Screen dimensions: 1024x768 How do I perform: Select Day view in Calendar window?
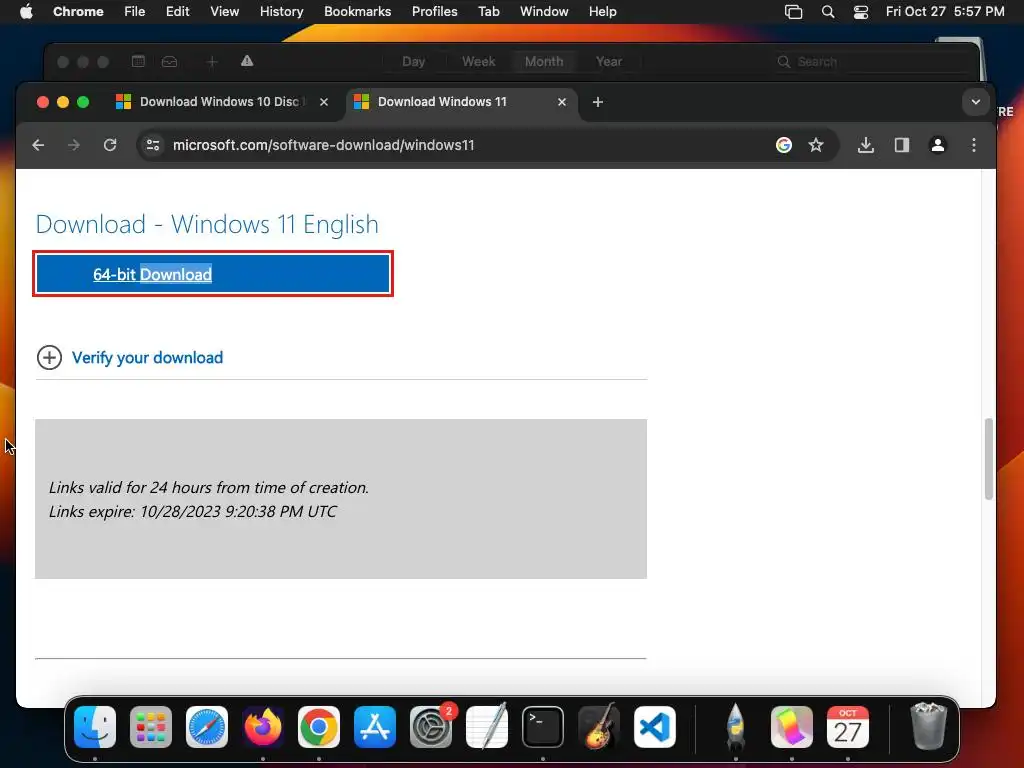pyautogui.click(x=413, y=61)
